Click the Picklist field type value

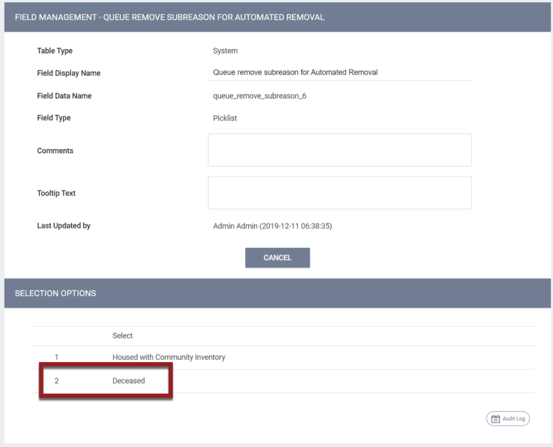(225, 118)
